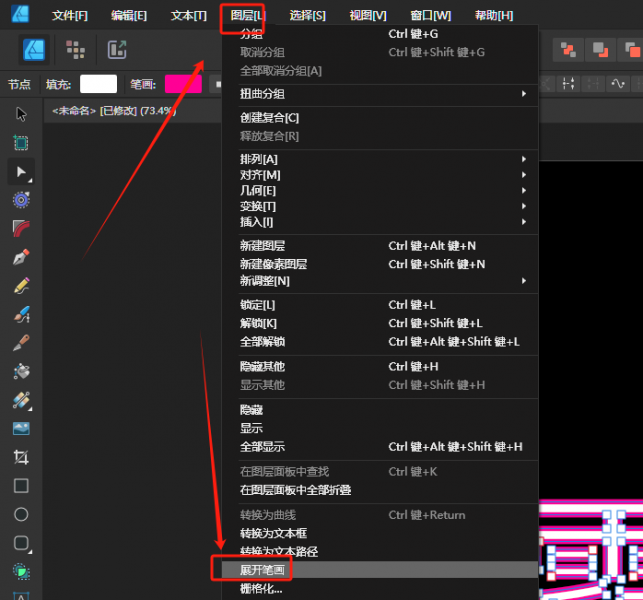The image size is (643, 600).
Task: Open the 视图[V] menu
Action: pos(368,16)
